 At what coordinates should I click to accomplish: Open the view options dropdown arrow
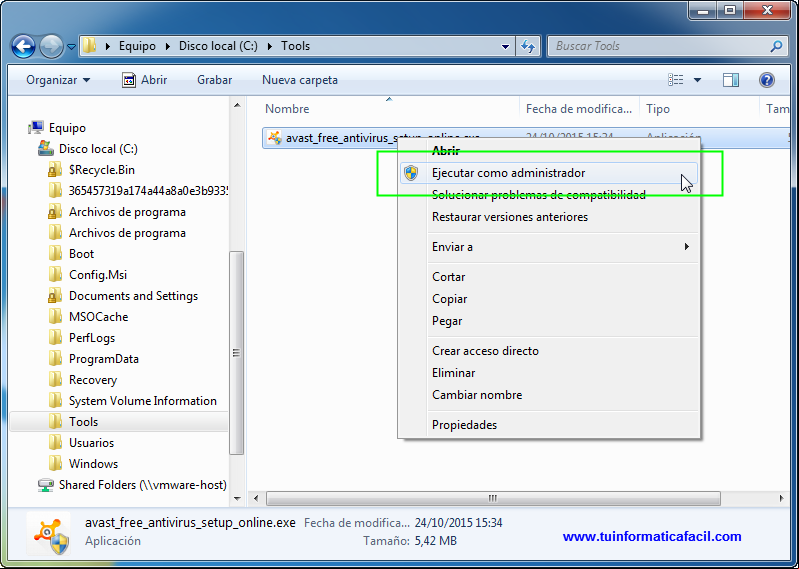click(697, 80)
